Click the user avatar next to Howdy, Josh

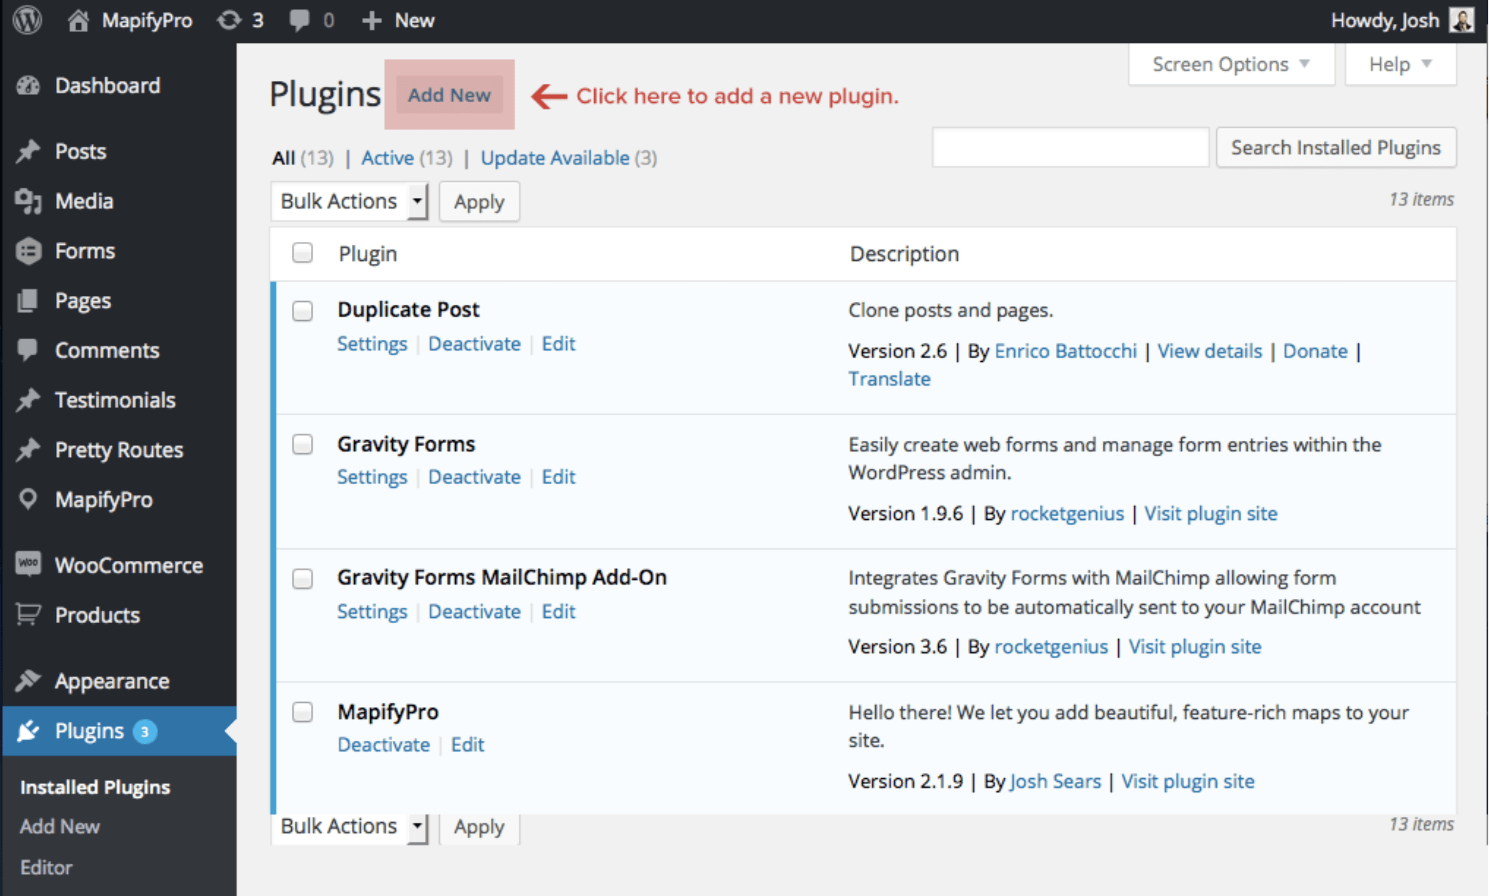pos(1461,20)
